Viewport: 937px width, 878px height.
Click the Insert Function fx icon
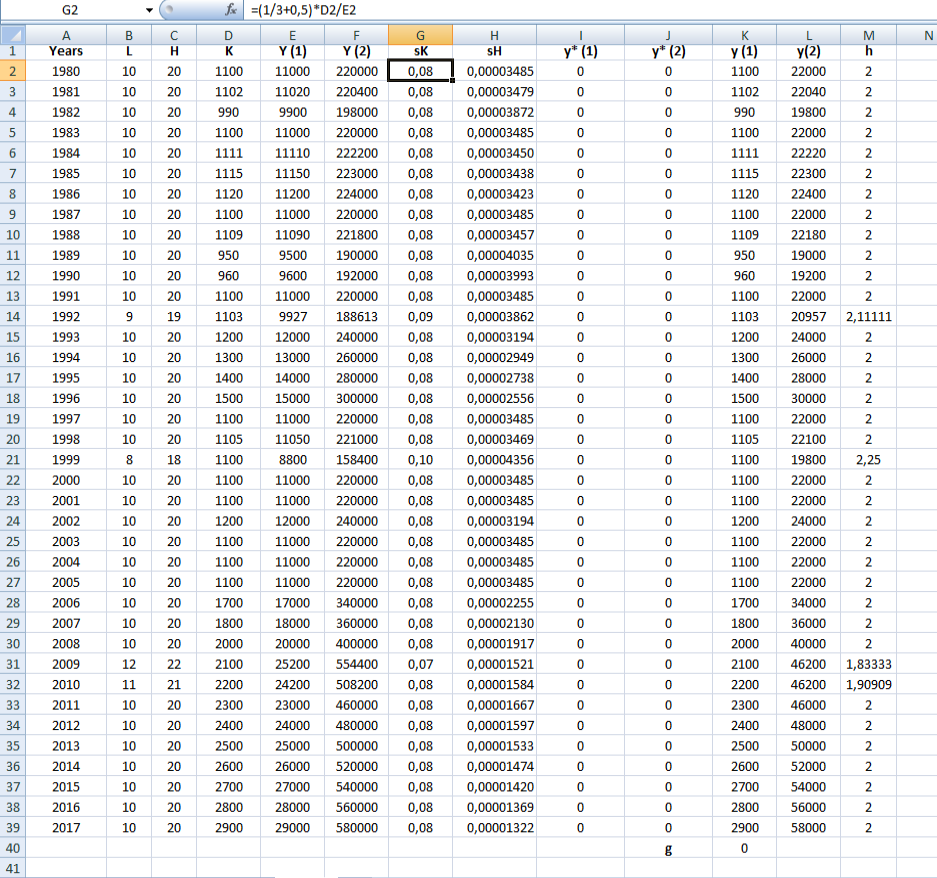pyautogui.click(x=231, y=10)
